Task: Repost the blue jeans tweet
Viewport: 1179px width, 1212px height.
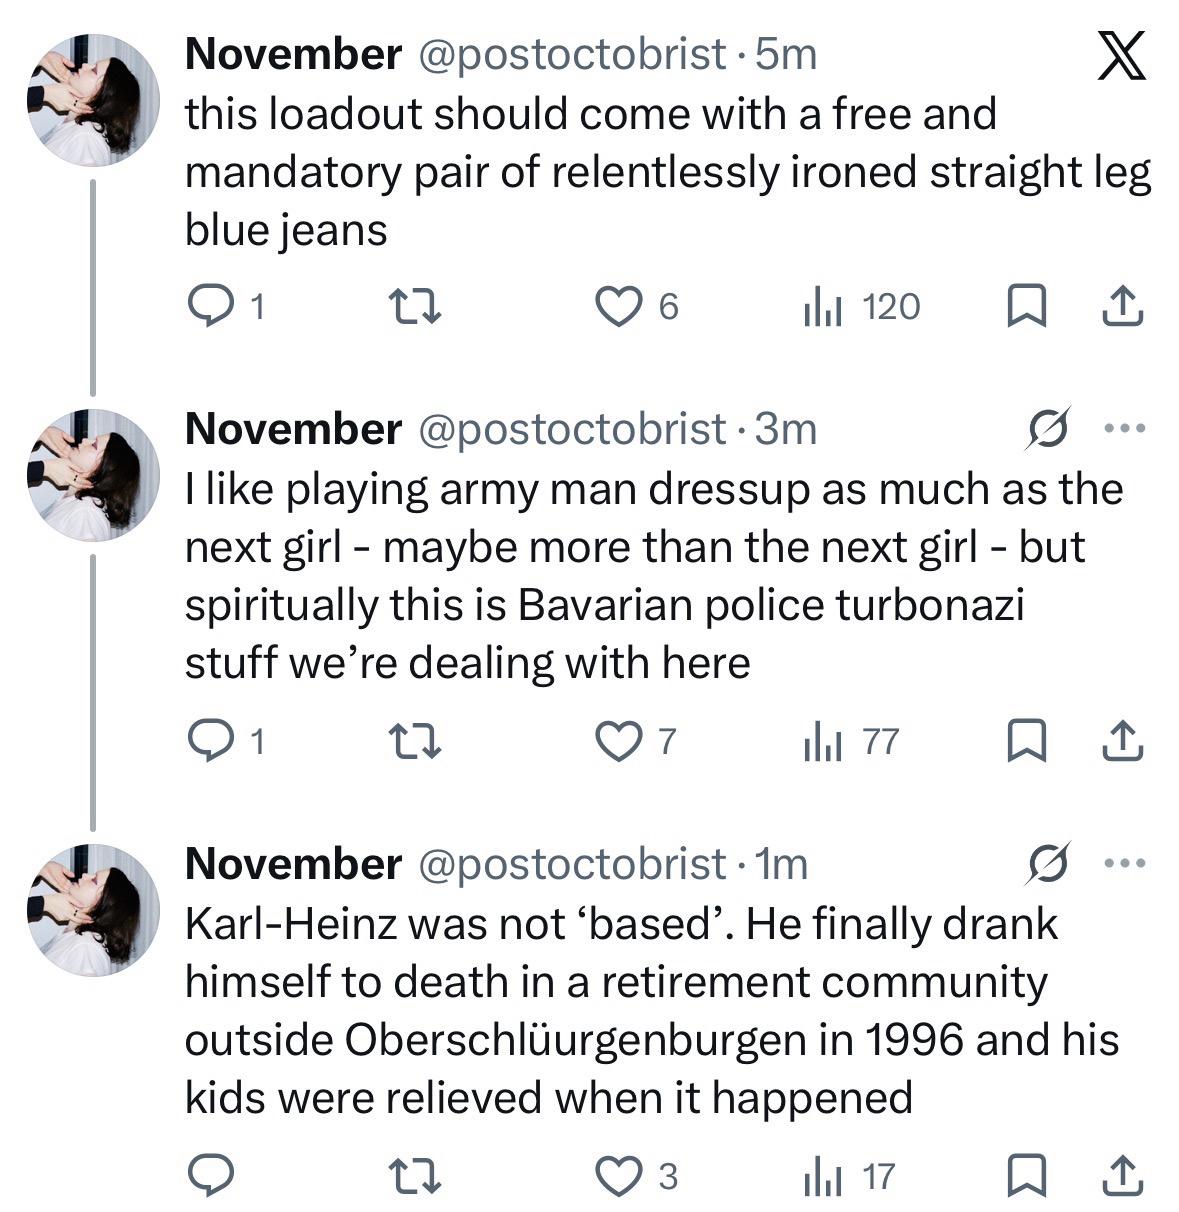Action: tap(414, 306)
